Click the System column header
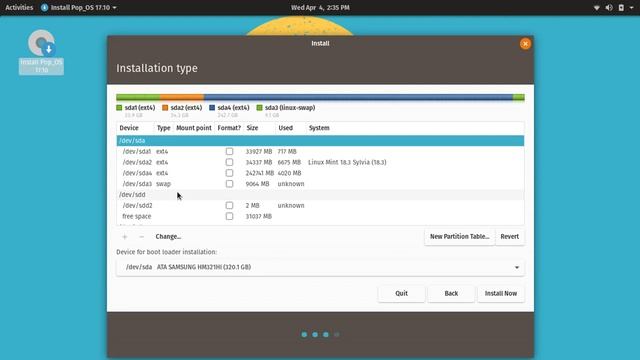The image size is (640, 360). pyautogui.click(x=415, y=128)
